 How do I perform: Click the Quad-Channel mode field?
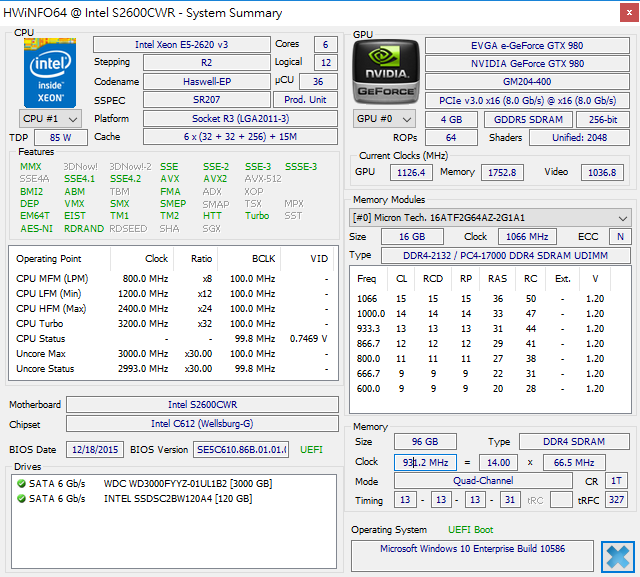click(483, 481)
